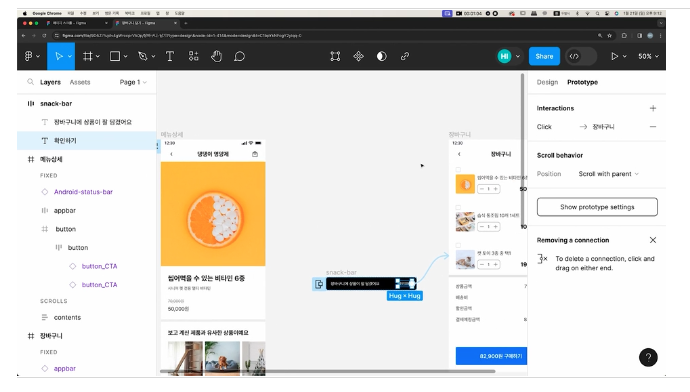The height and width of the screenshot is (392, 690).
Task: Open the Figma main menu icon
Action: pos(29,56)
